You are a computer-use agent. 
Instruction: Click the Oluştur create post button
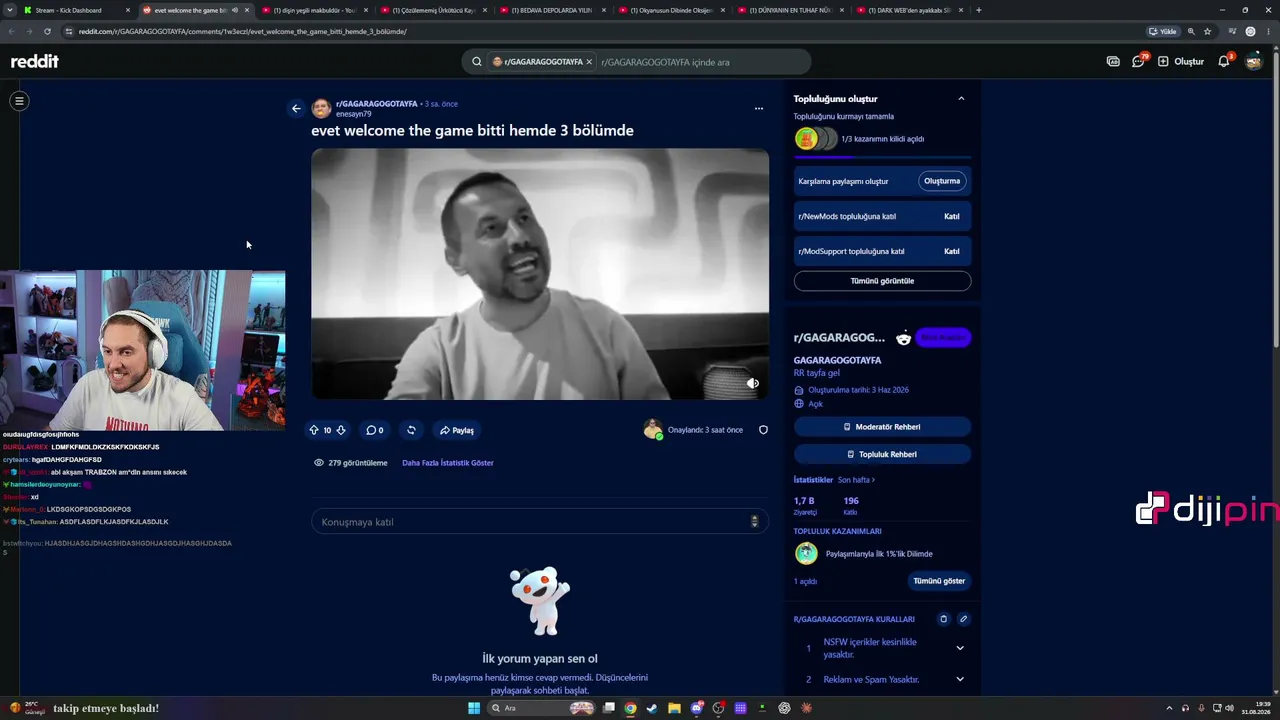click(x=1181, y=61)
